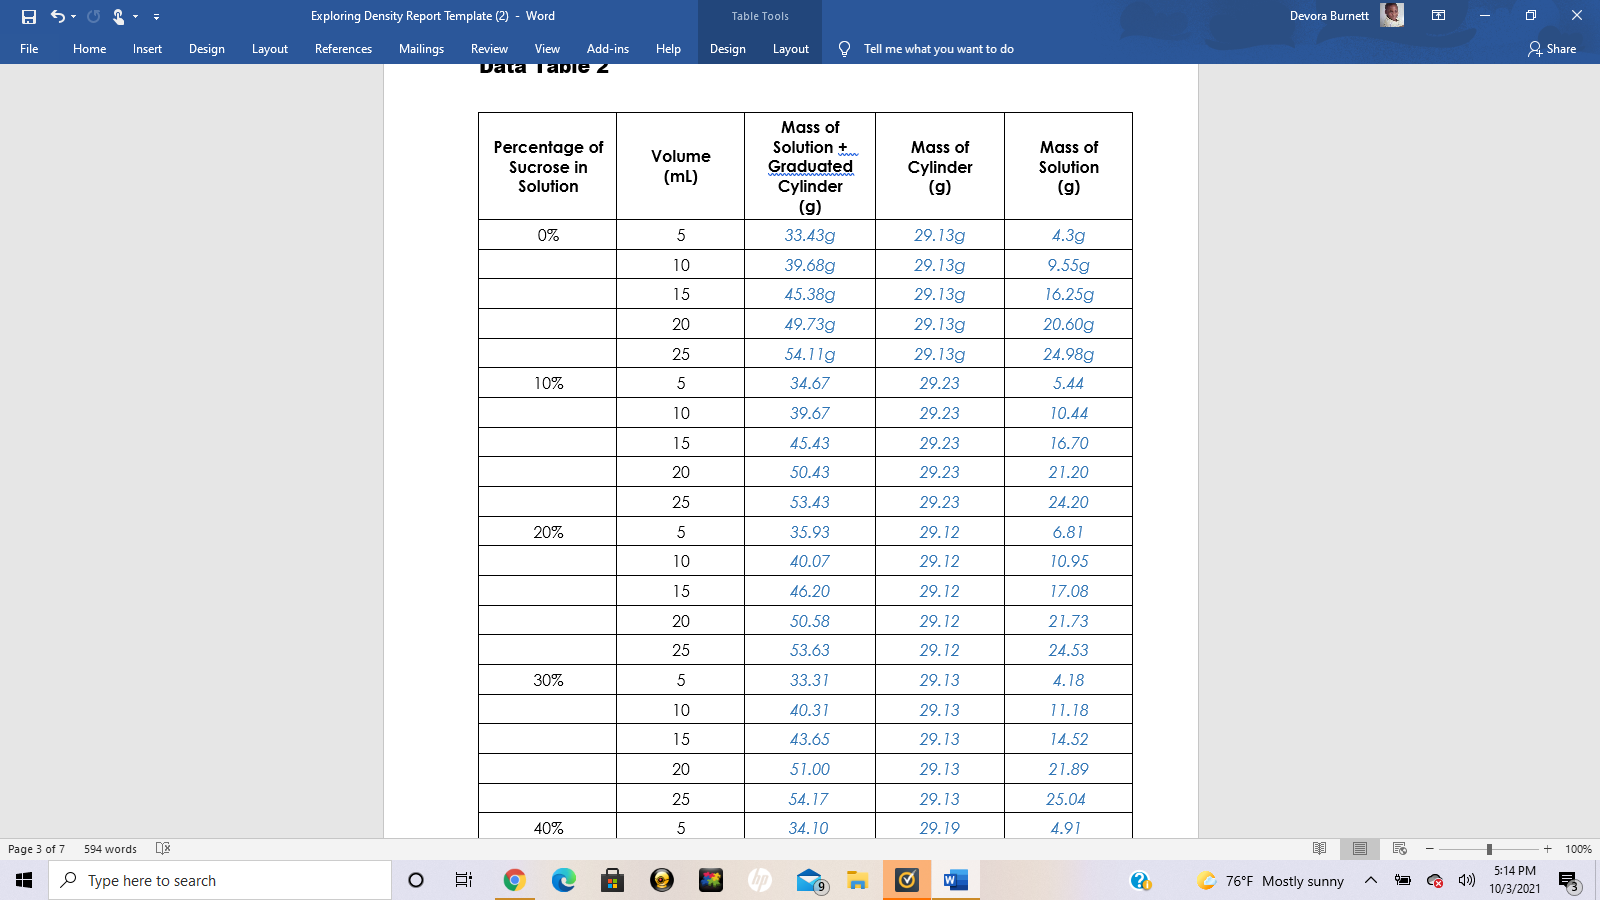The image size is (1600, 900).
Task: Click the cell containing 33.43g
Action: (810, 235)
